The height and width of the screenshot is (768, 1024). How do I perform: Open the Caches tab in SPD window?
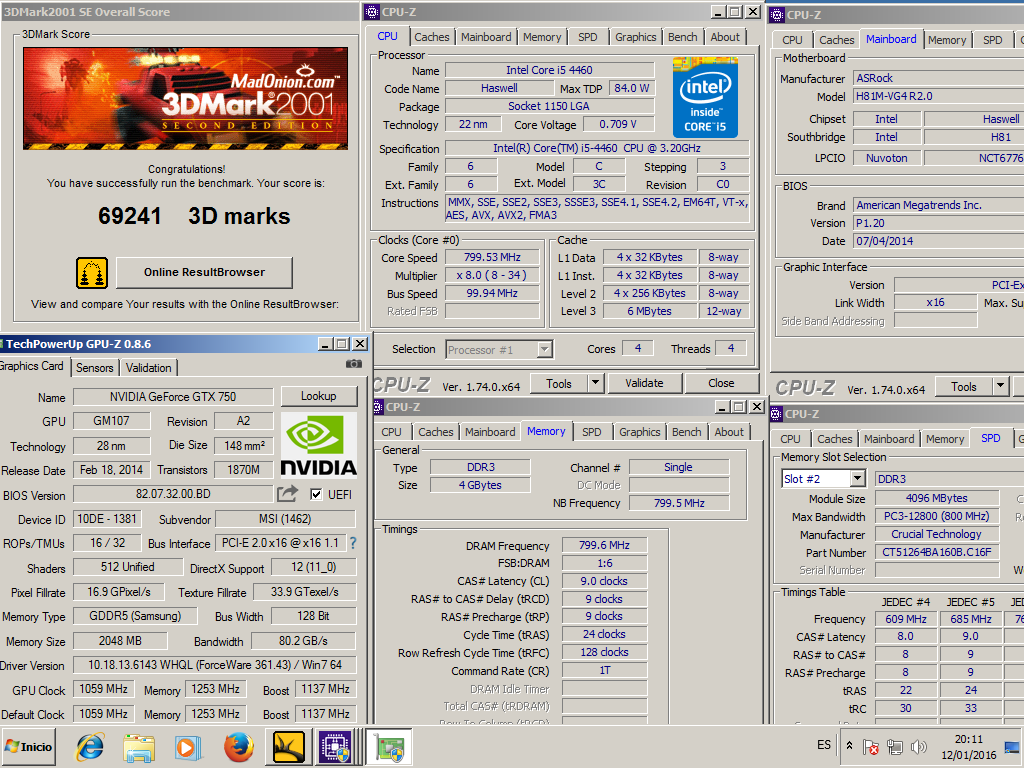tap(835, 439)
